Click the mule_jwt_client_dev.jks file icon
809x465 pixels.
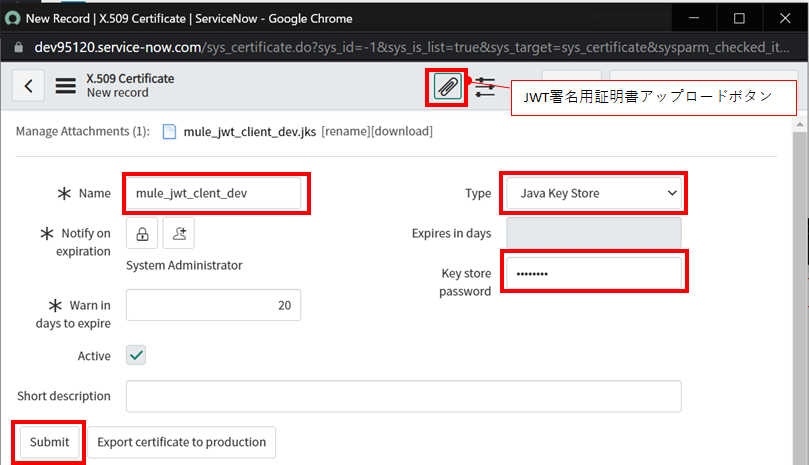169,131
